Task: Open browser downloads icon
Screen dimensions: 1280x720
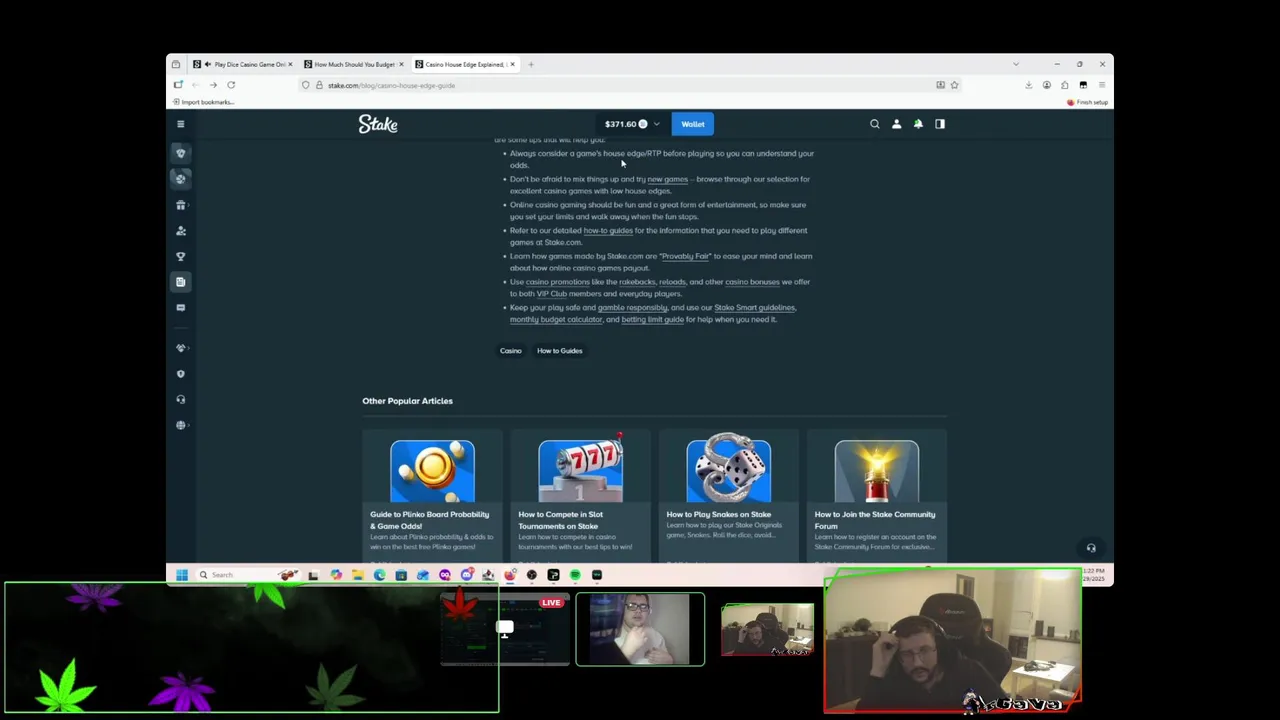Action: [x=1028, y=85]
